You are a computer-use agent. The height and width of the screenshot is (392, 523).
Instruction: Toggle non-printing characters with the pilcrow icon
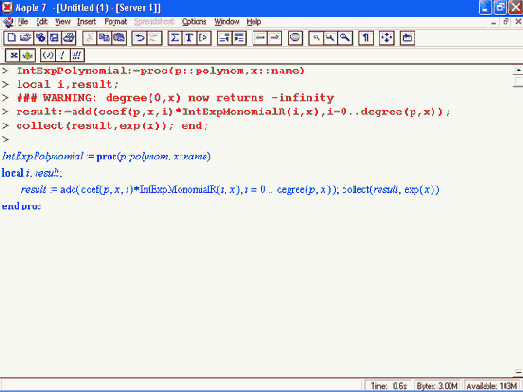pos(366,38)
